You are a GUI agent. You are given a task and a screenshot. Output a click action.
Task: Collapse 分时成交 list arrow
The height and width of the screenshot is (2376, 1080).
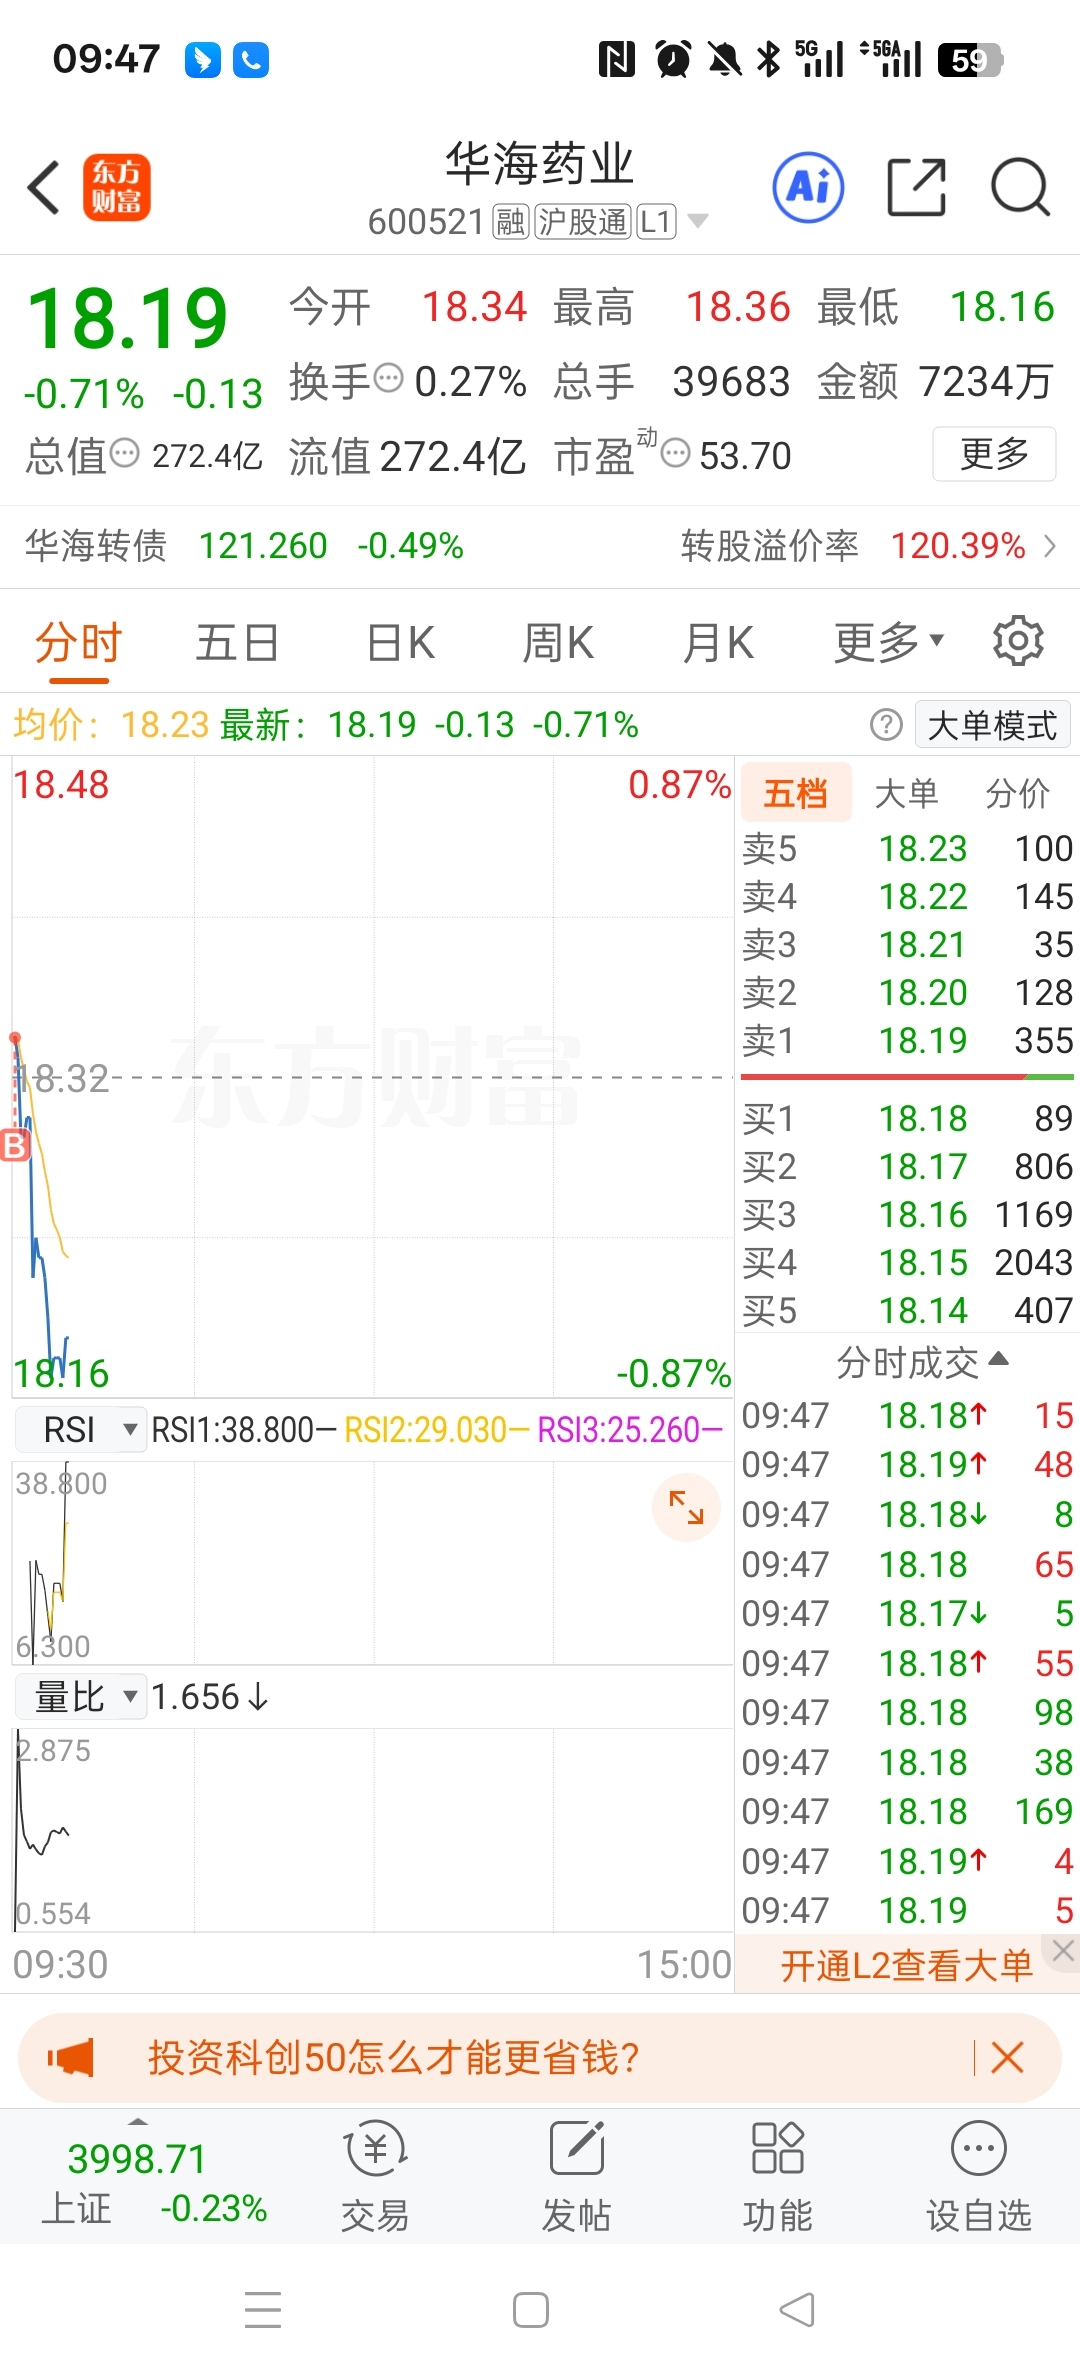pyautogui.click(x=998, y=1359)
